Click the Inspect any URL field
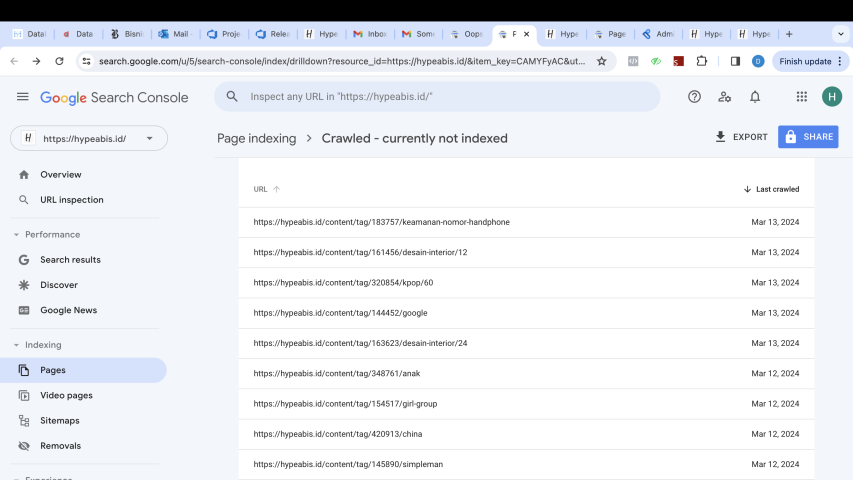Image resolution: width=853 pixels, height=480 pixels. pyautogui.click(x=437, y=96)
